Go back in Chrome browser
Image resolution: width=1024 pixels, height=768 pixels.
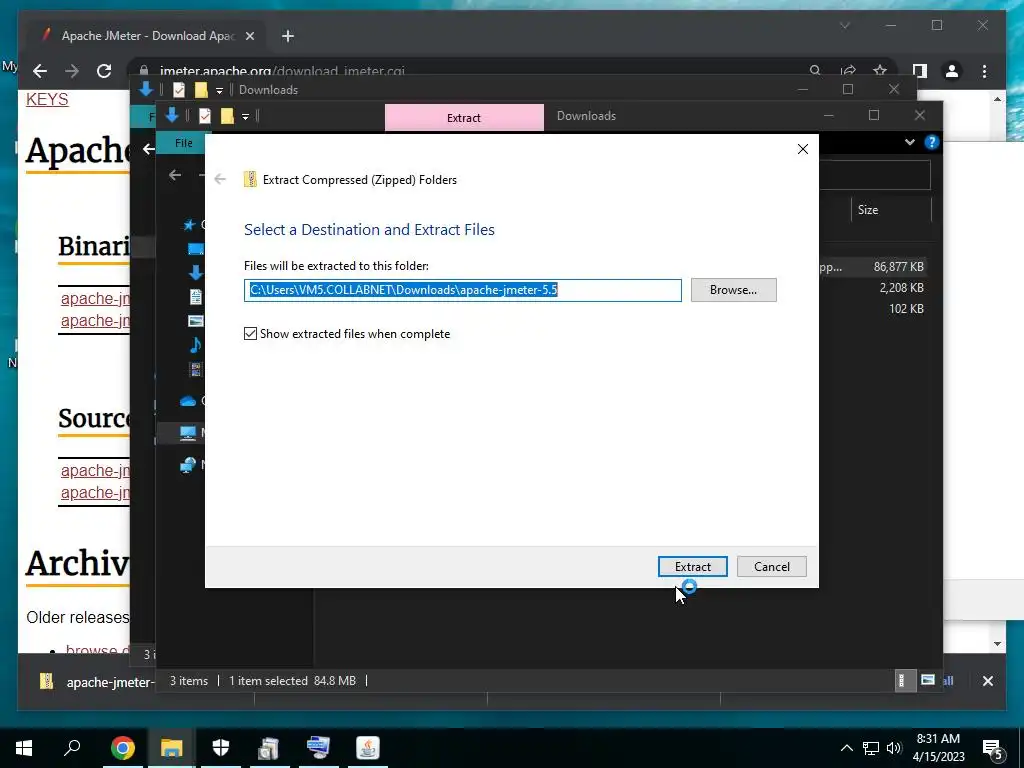(x=40, y=71)
